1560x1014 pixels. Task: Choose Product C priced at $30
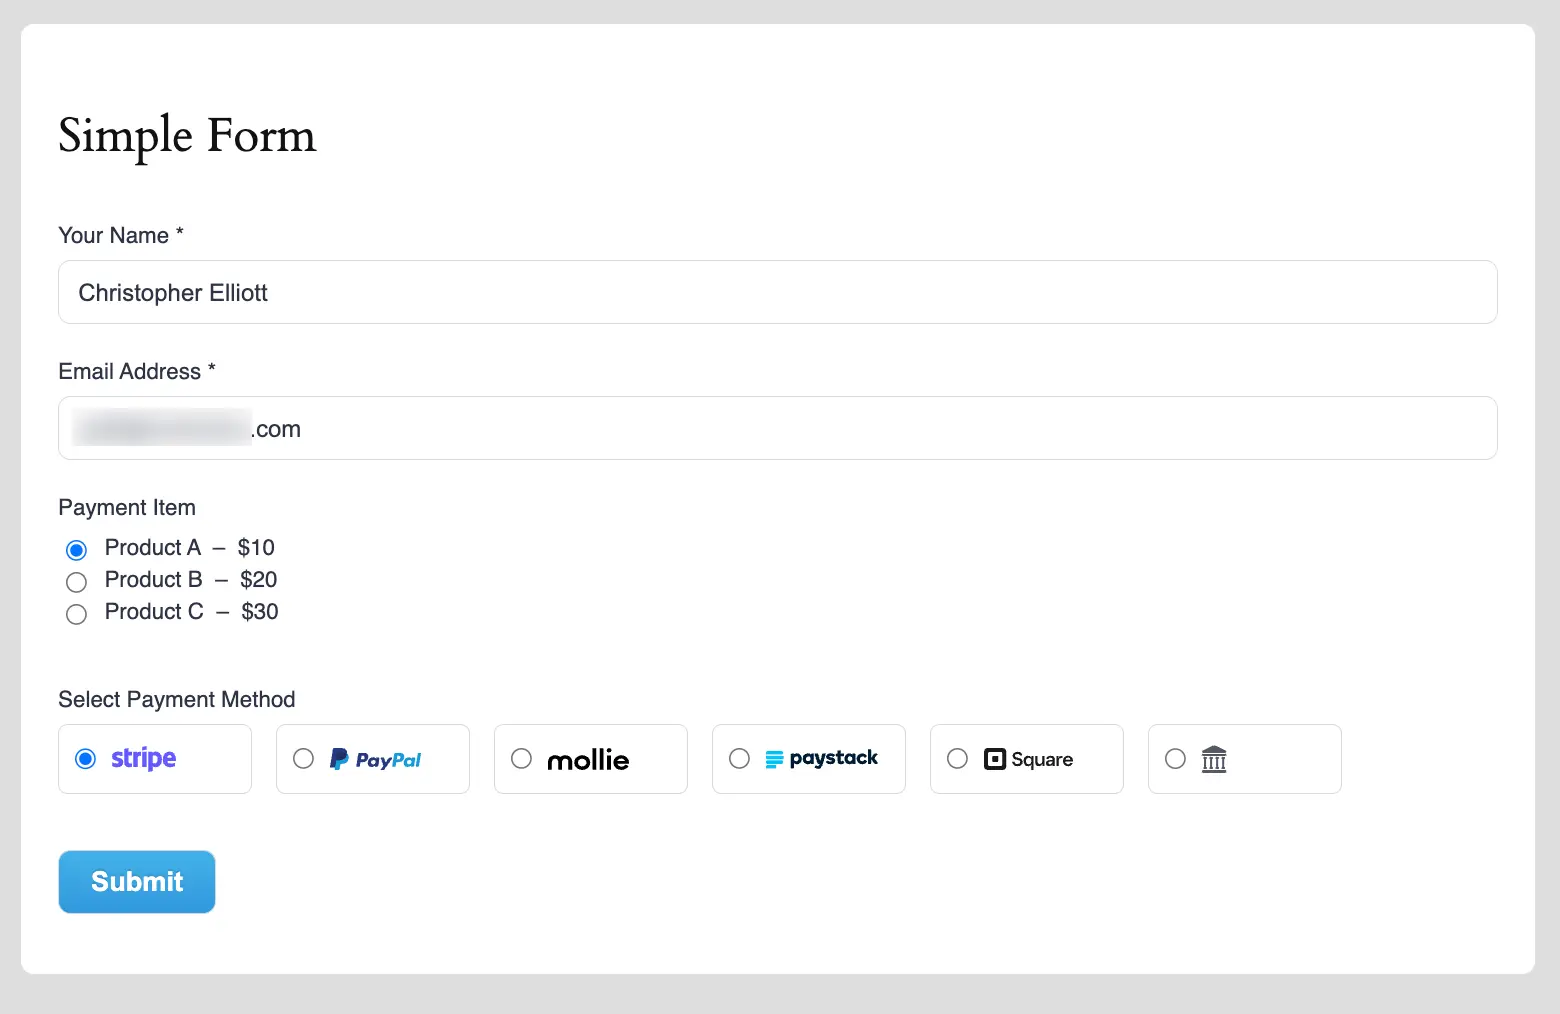click(77, 614)
